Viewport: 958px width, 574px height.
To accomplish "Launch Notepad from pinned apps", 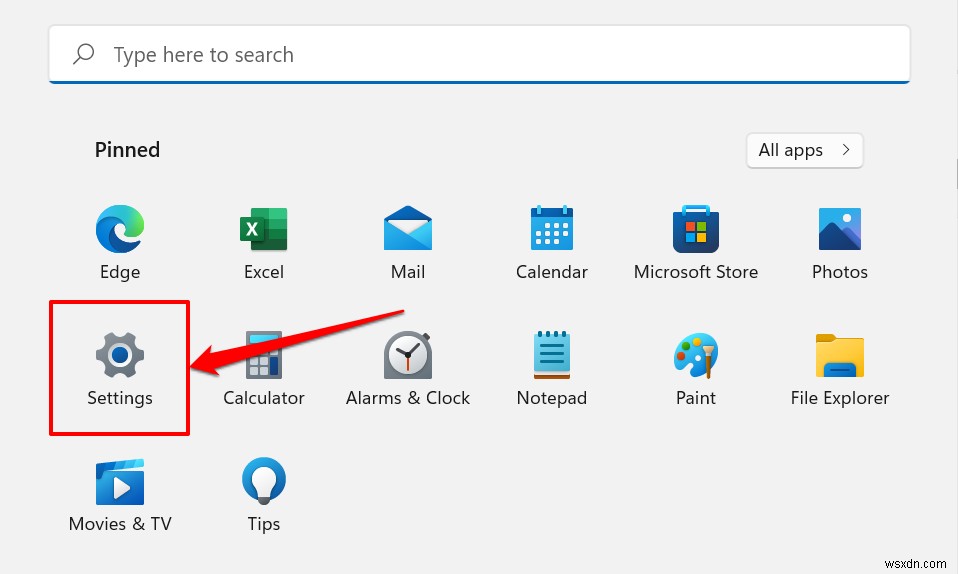I will 552,355.
